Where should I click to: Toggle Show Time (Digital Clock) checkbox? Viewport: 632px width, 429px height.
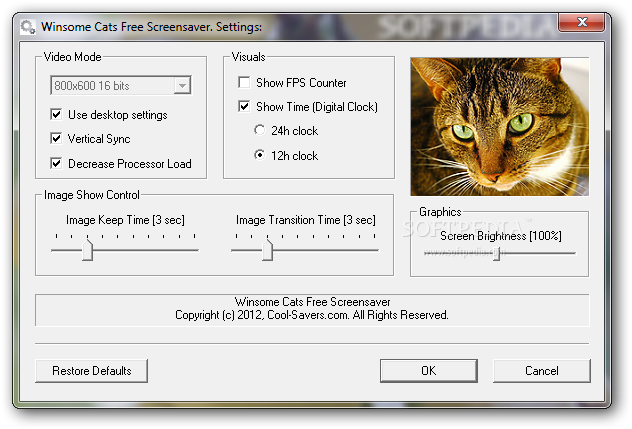(244, 106)
